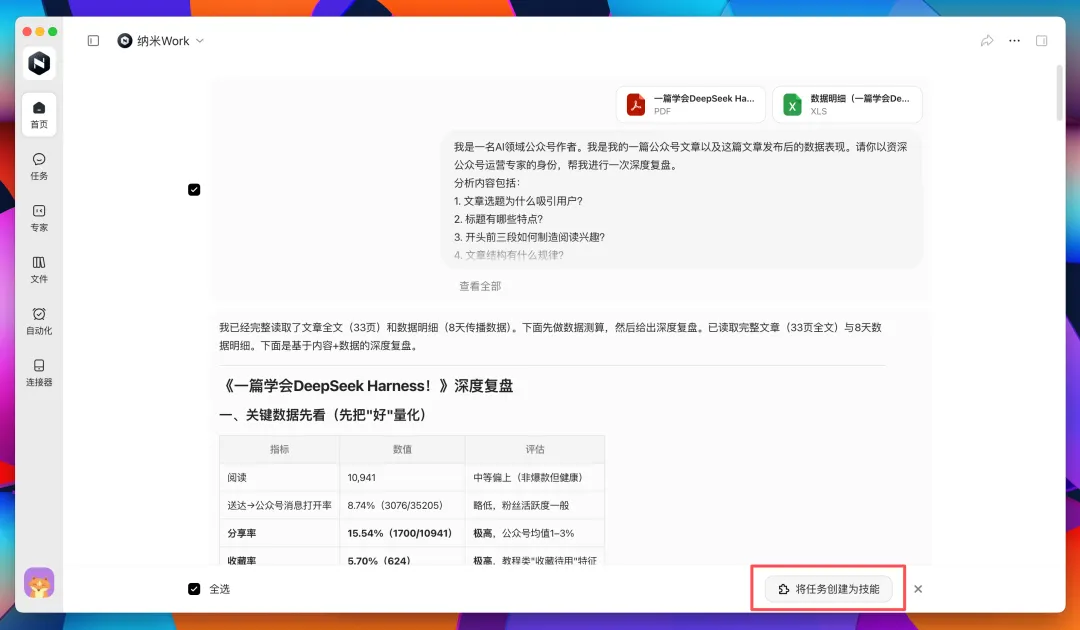
Task: Open the 专家 experts sidebar icon
Action: pos(39,218)
